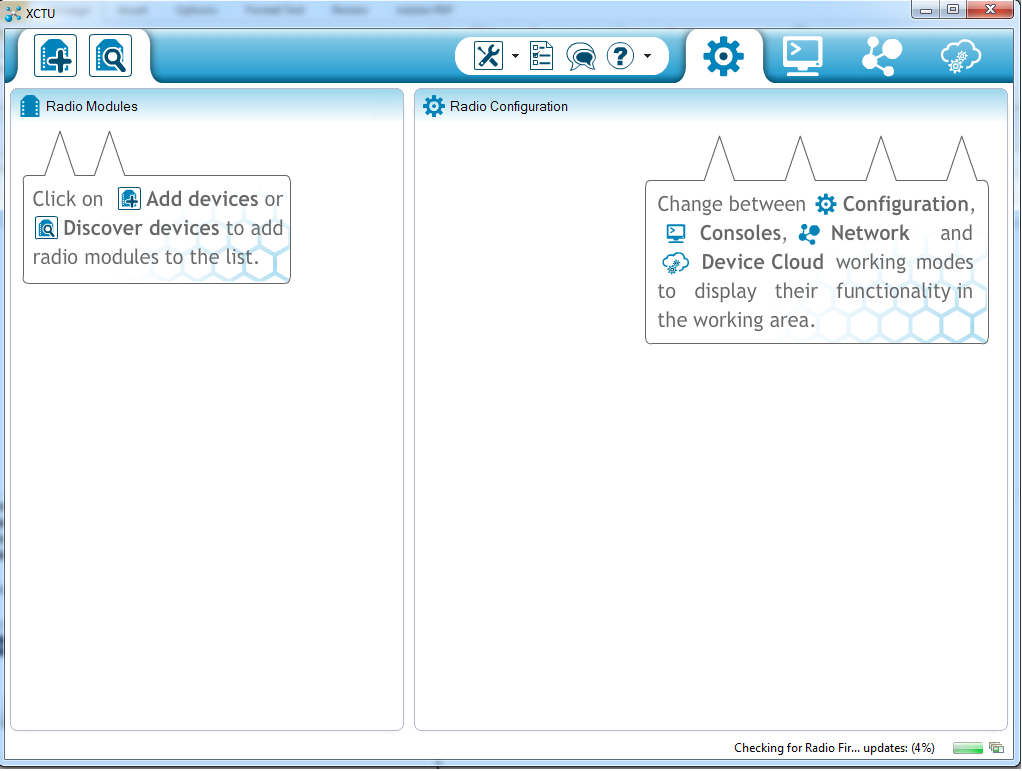Open the Tools wrench-and-screwdriver icon
The width and height of the screenshot is (1022, 771).
click(488, 56)
